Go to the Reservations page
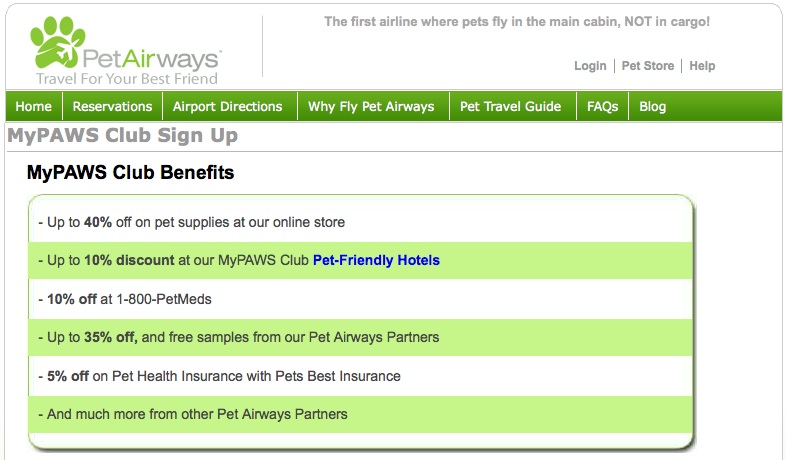786x460 pixels. click(x=112, y=106)
